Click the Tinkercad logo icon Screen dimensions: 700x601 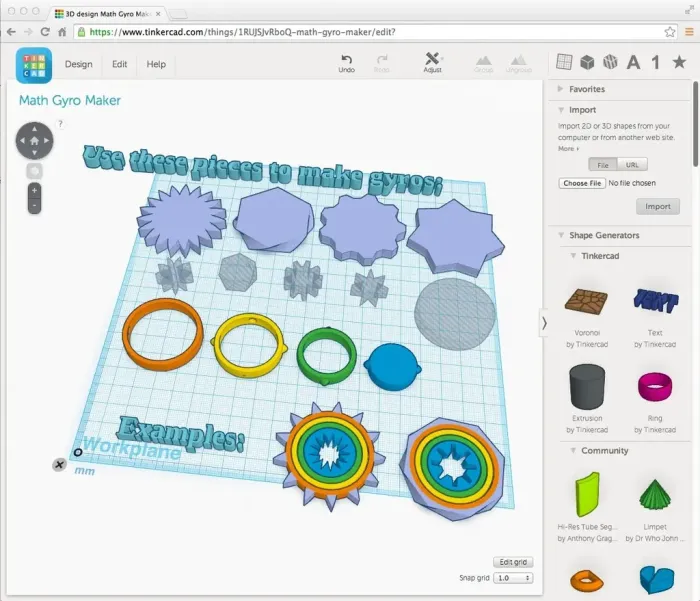pyautogui.click(x=34, y=65)
